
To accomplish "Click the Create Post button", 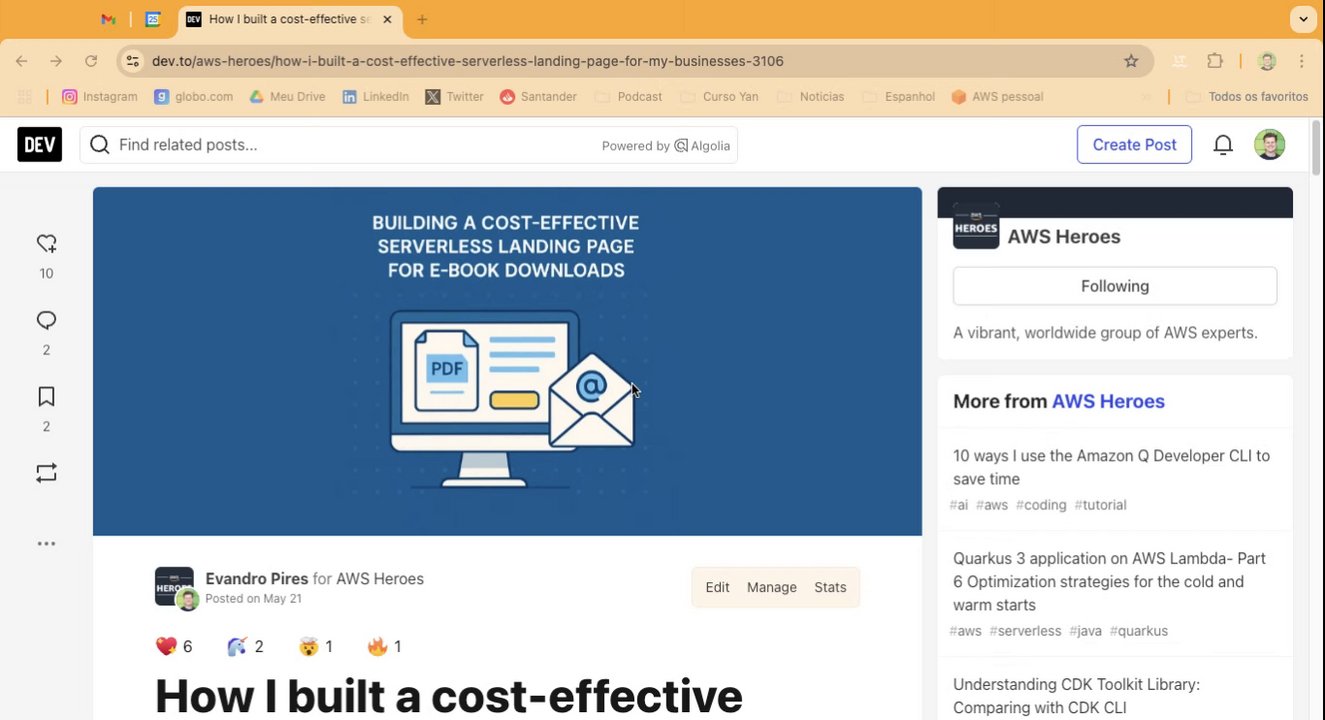I will (1134, 145).
